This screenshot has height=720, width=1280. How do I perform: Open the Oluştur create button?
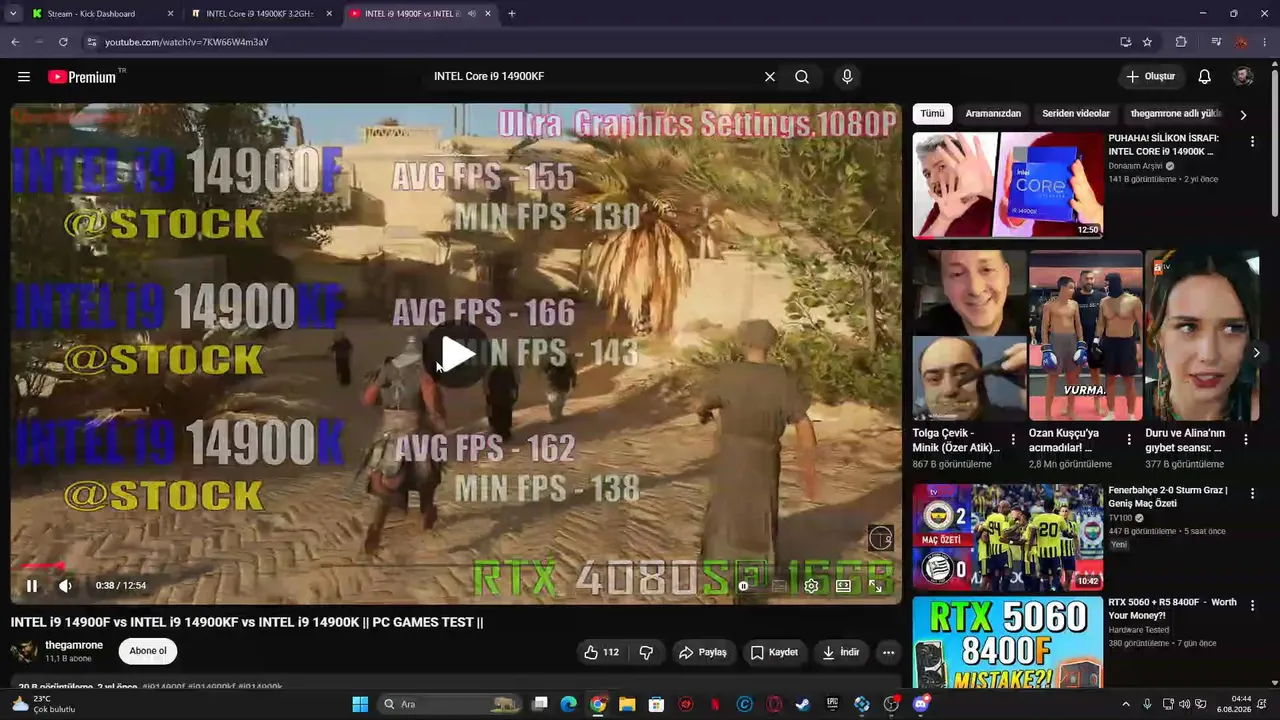1151,77
